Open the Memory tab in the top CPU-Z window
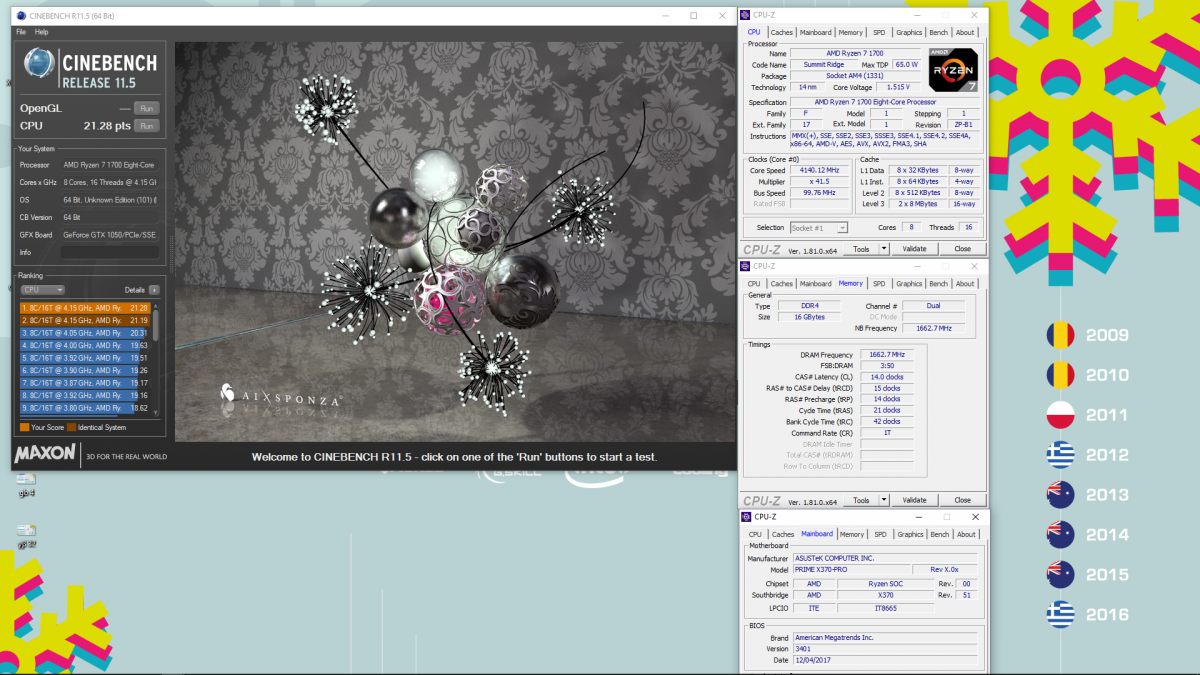1200x675 pixels. click(x=851, y=33)
